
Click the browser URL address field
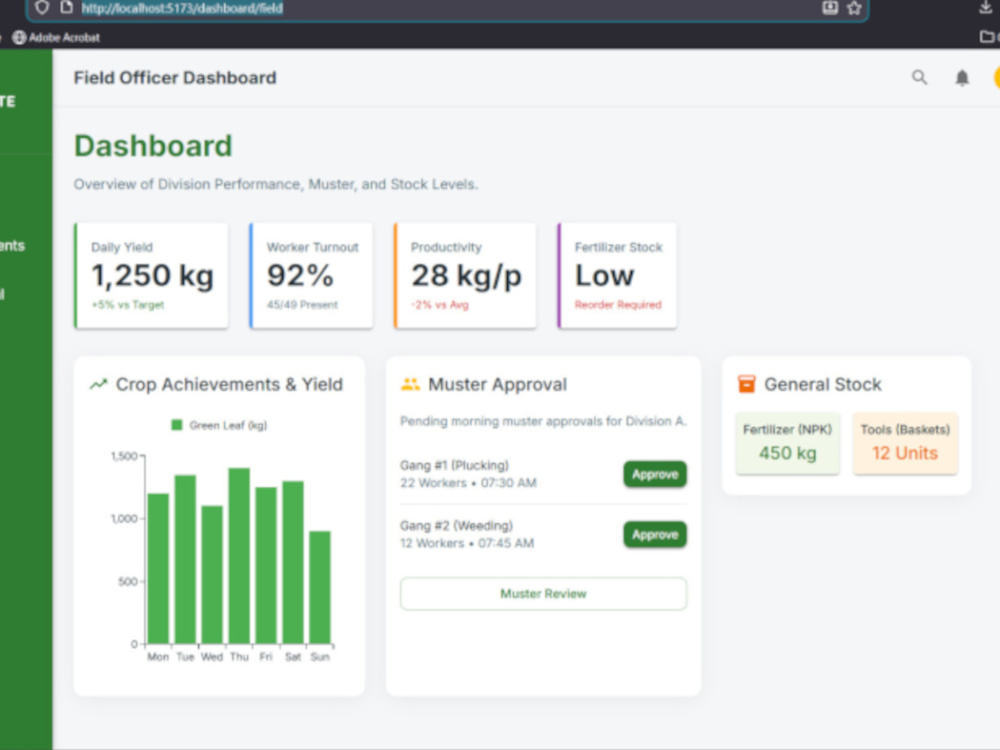446,8
